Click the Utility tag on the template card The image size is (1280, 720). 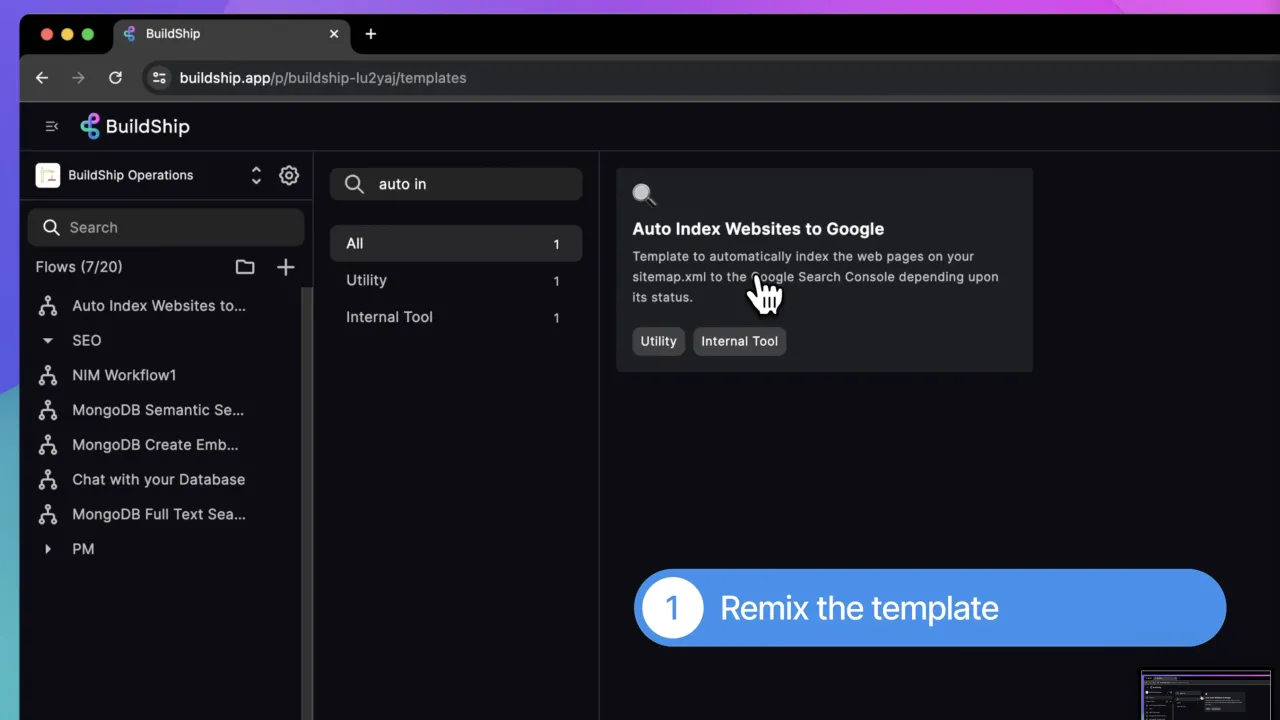point(659,341)
